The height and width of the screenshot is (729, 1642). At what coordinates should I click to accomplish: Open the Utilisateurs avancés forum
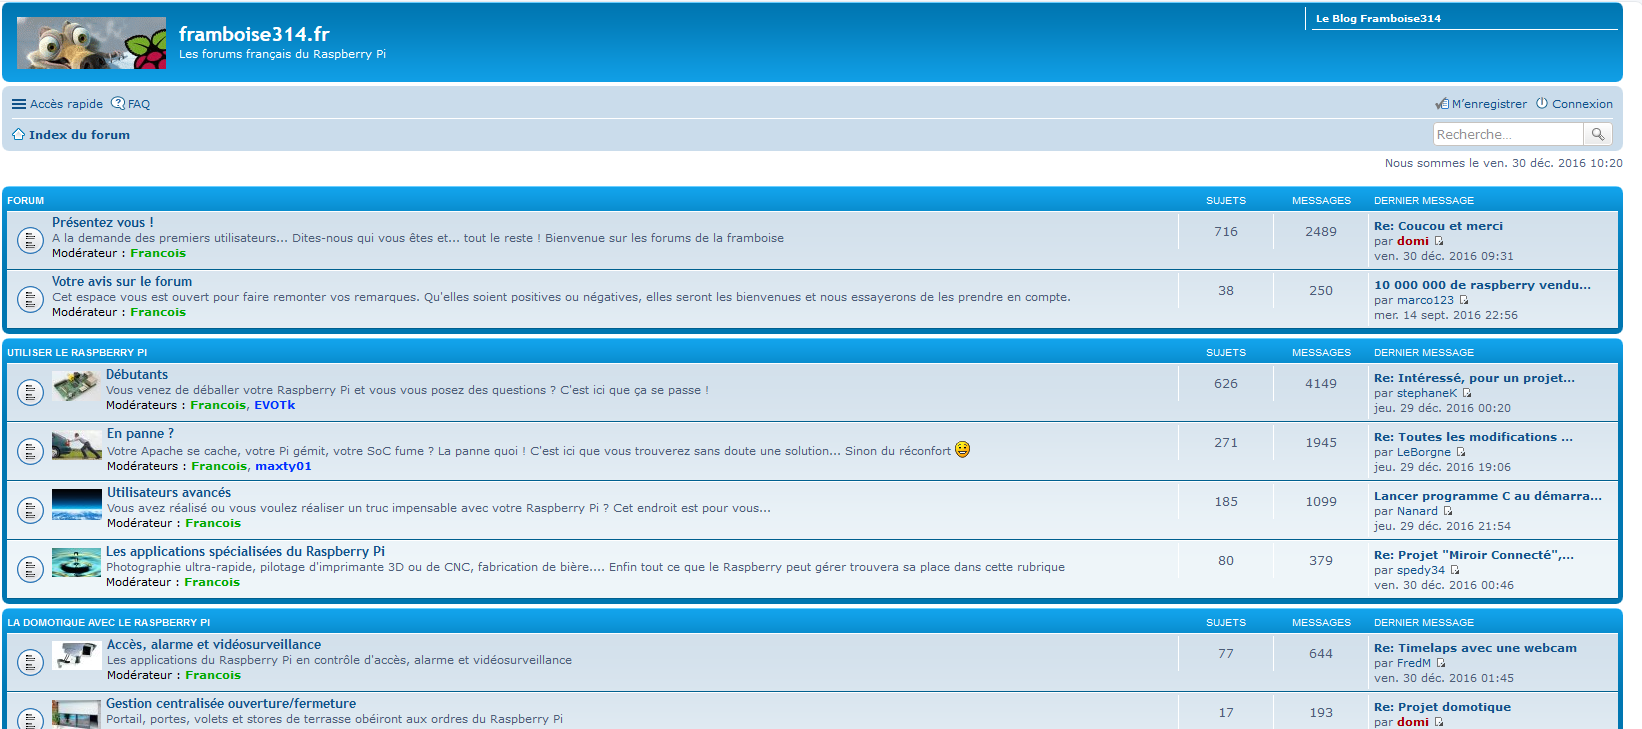coord(169,492)
